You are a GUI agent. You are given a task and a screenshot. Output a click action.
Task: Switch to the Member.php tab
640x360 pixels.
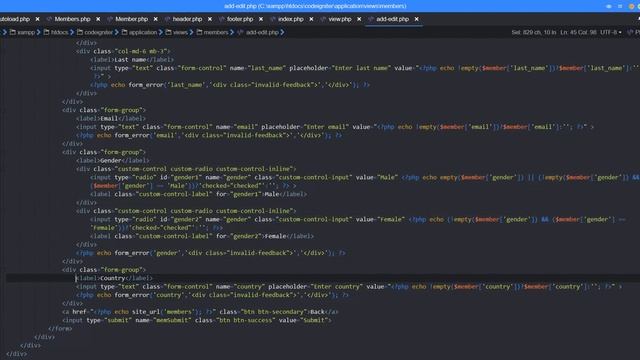[131, 19]
